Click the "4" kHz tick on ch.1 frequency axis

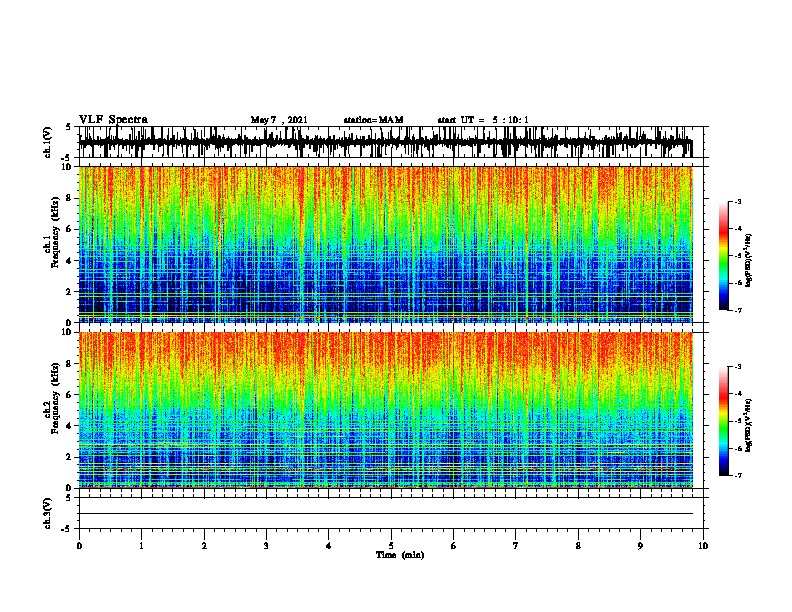point(70,261)
